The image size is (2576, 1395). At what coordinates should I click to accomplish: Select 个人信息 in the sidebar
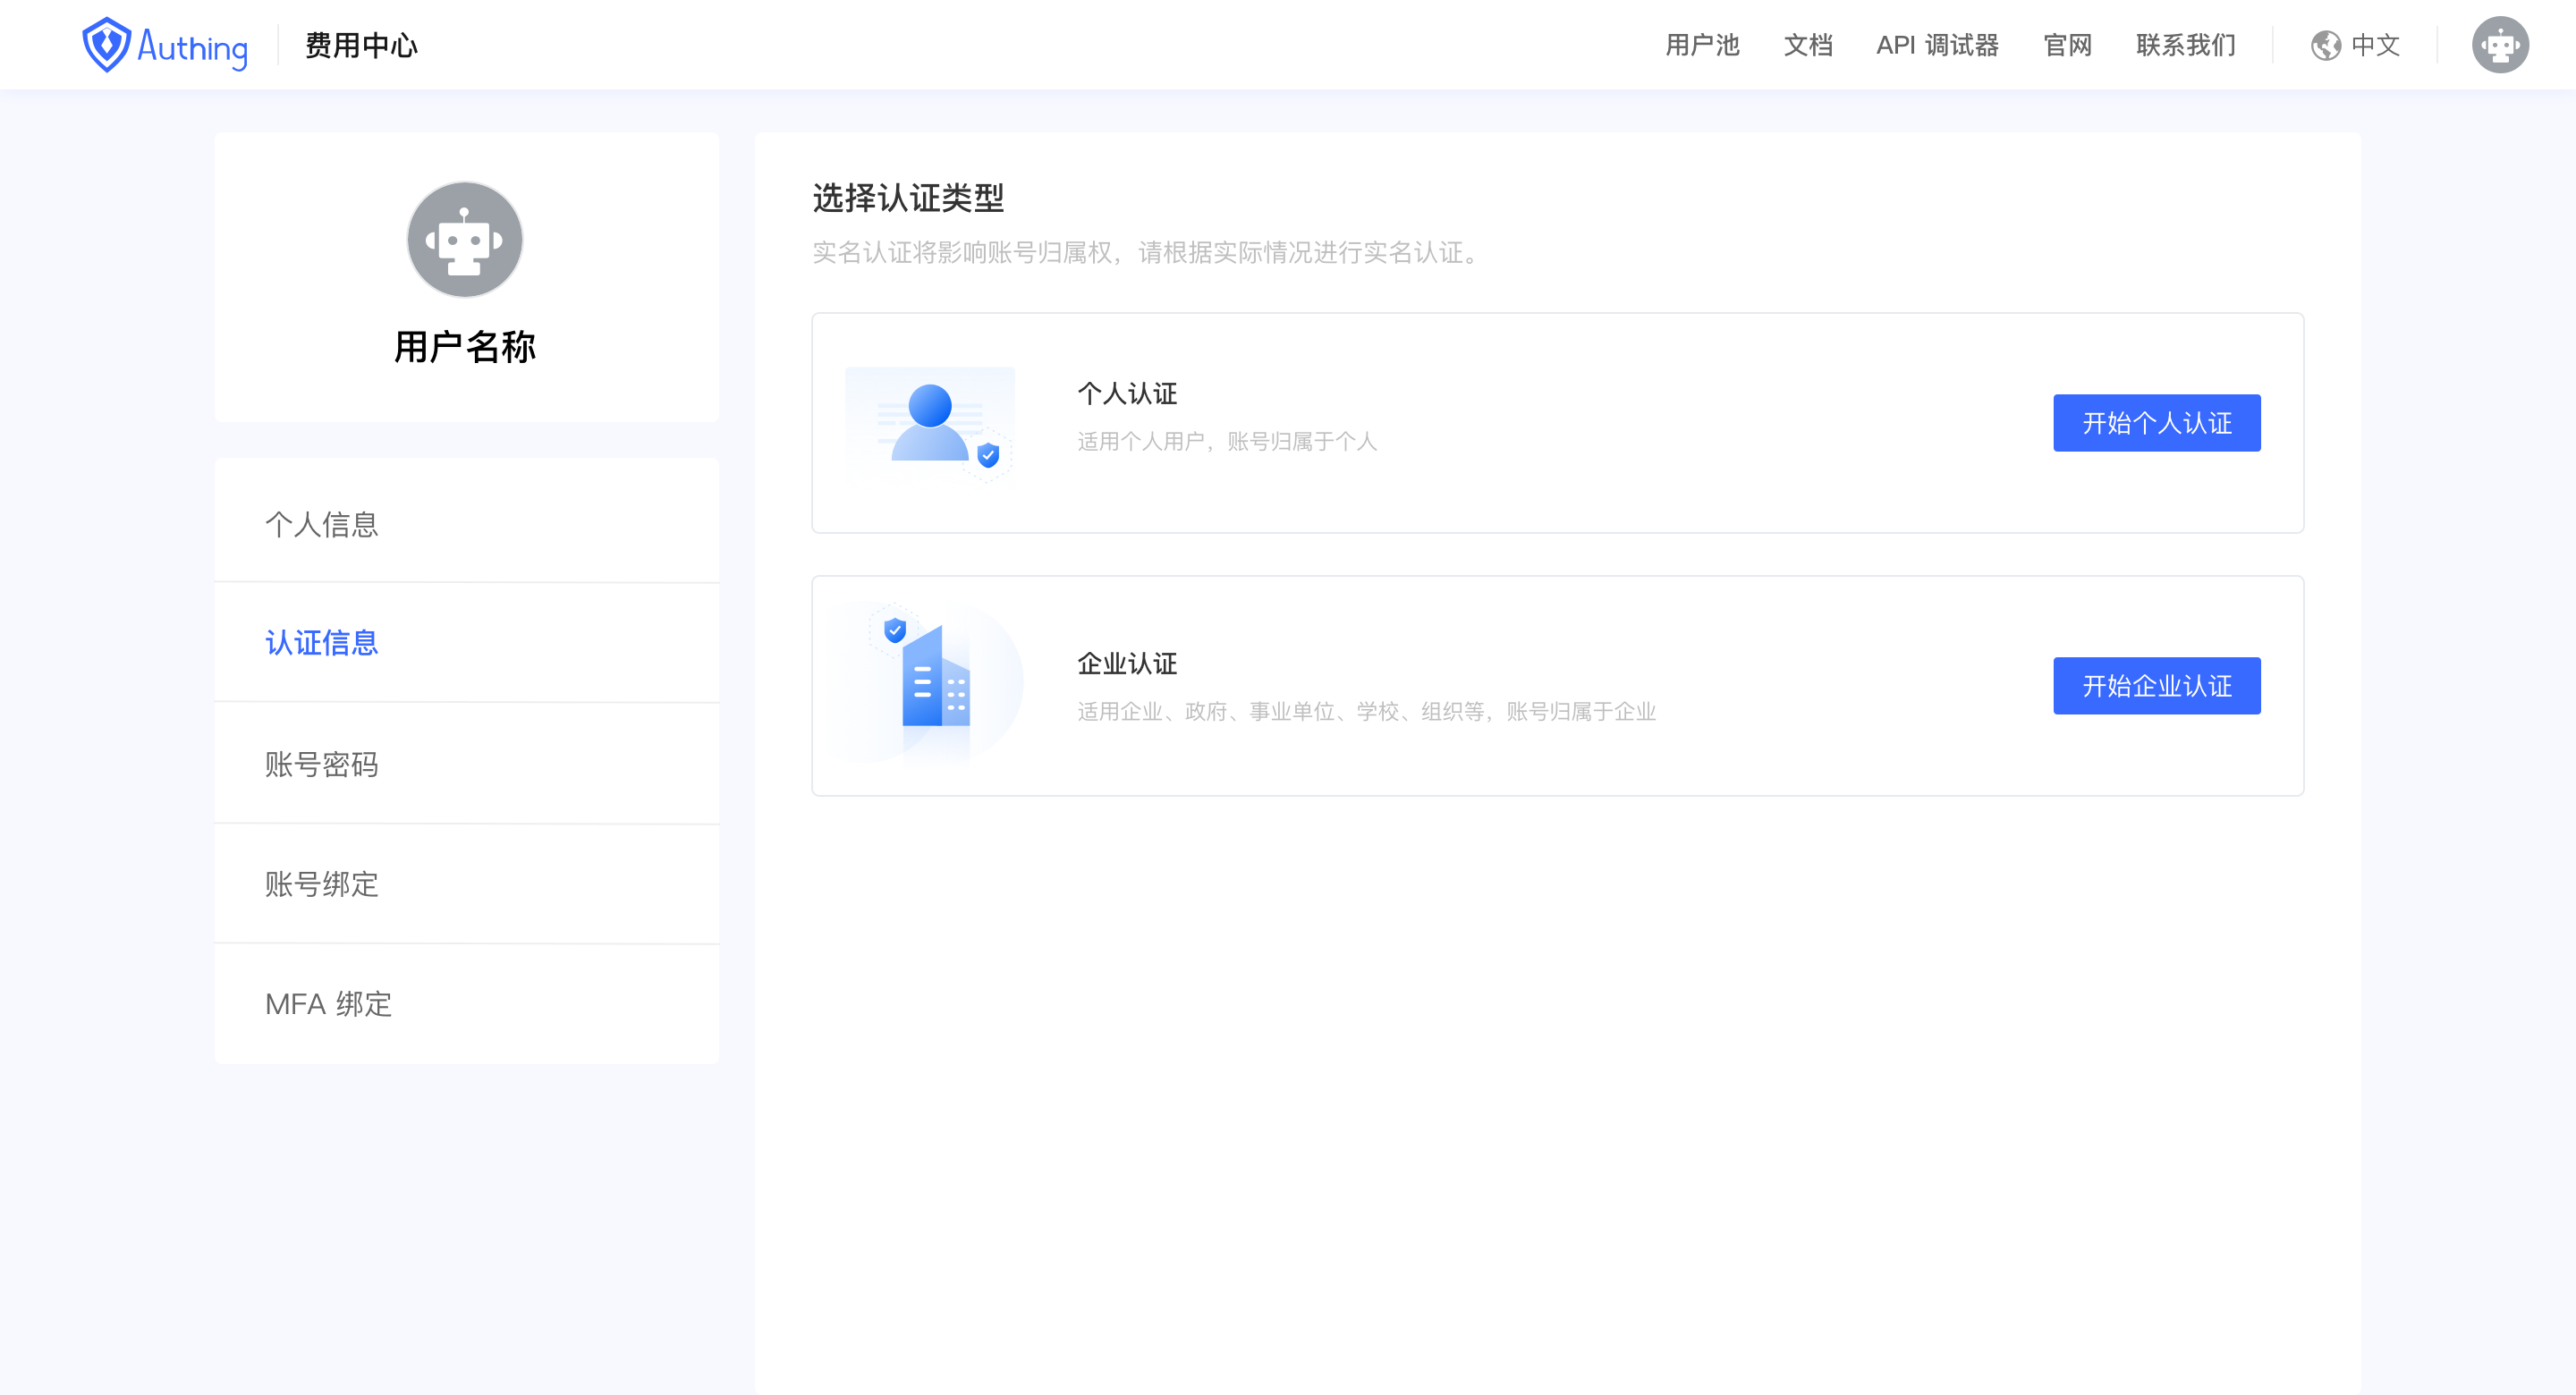[x=322, y=524]
